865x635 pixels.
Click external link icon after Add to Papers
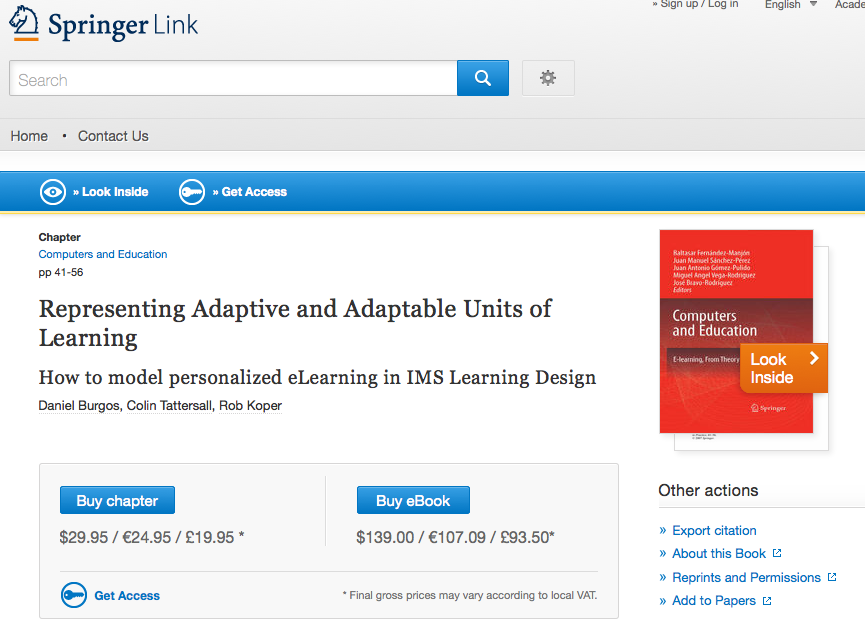tap(767, 601)
